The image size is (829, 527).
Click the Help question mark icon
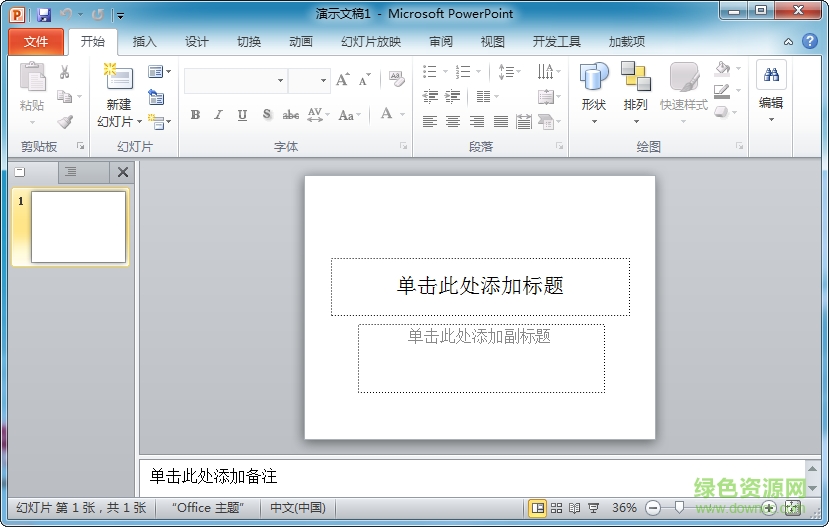tap(810, 41)
